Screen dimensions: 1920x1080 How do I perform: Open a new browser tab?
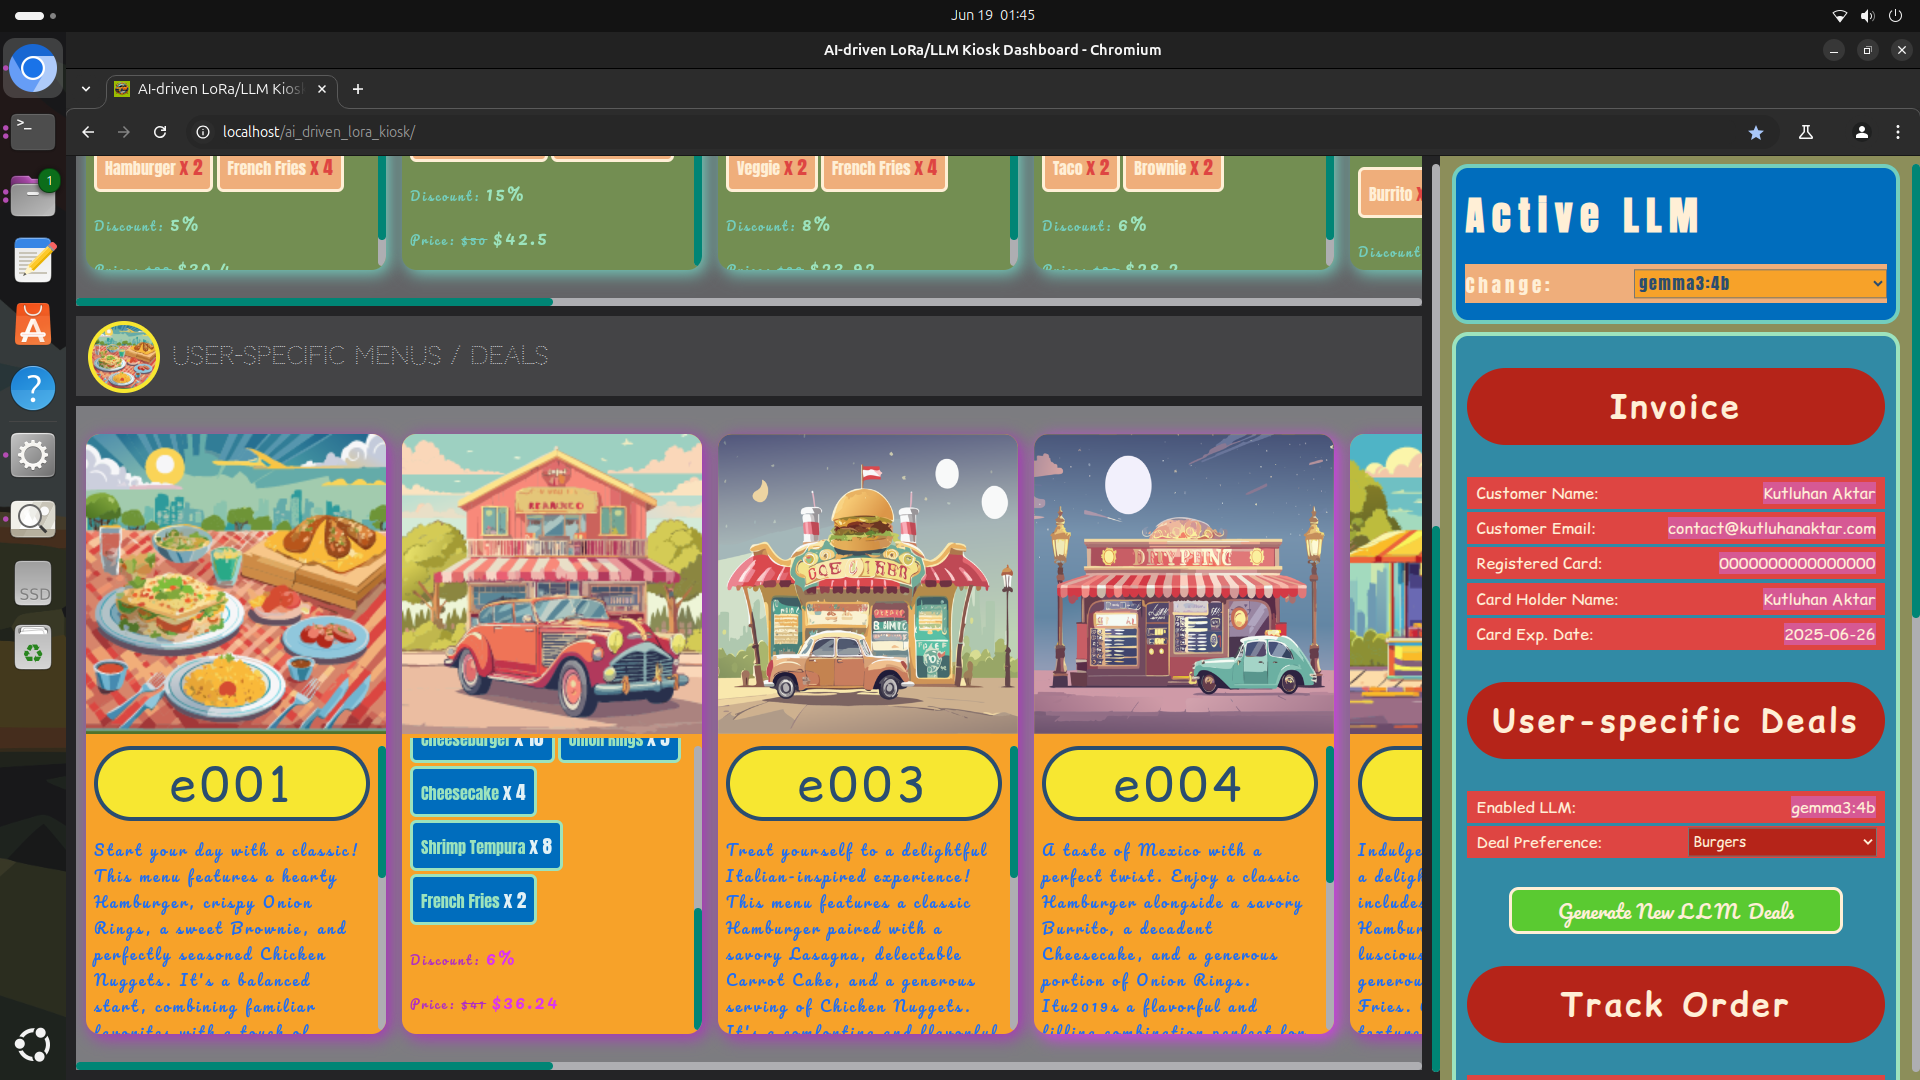click(358, 89)
